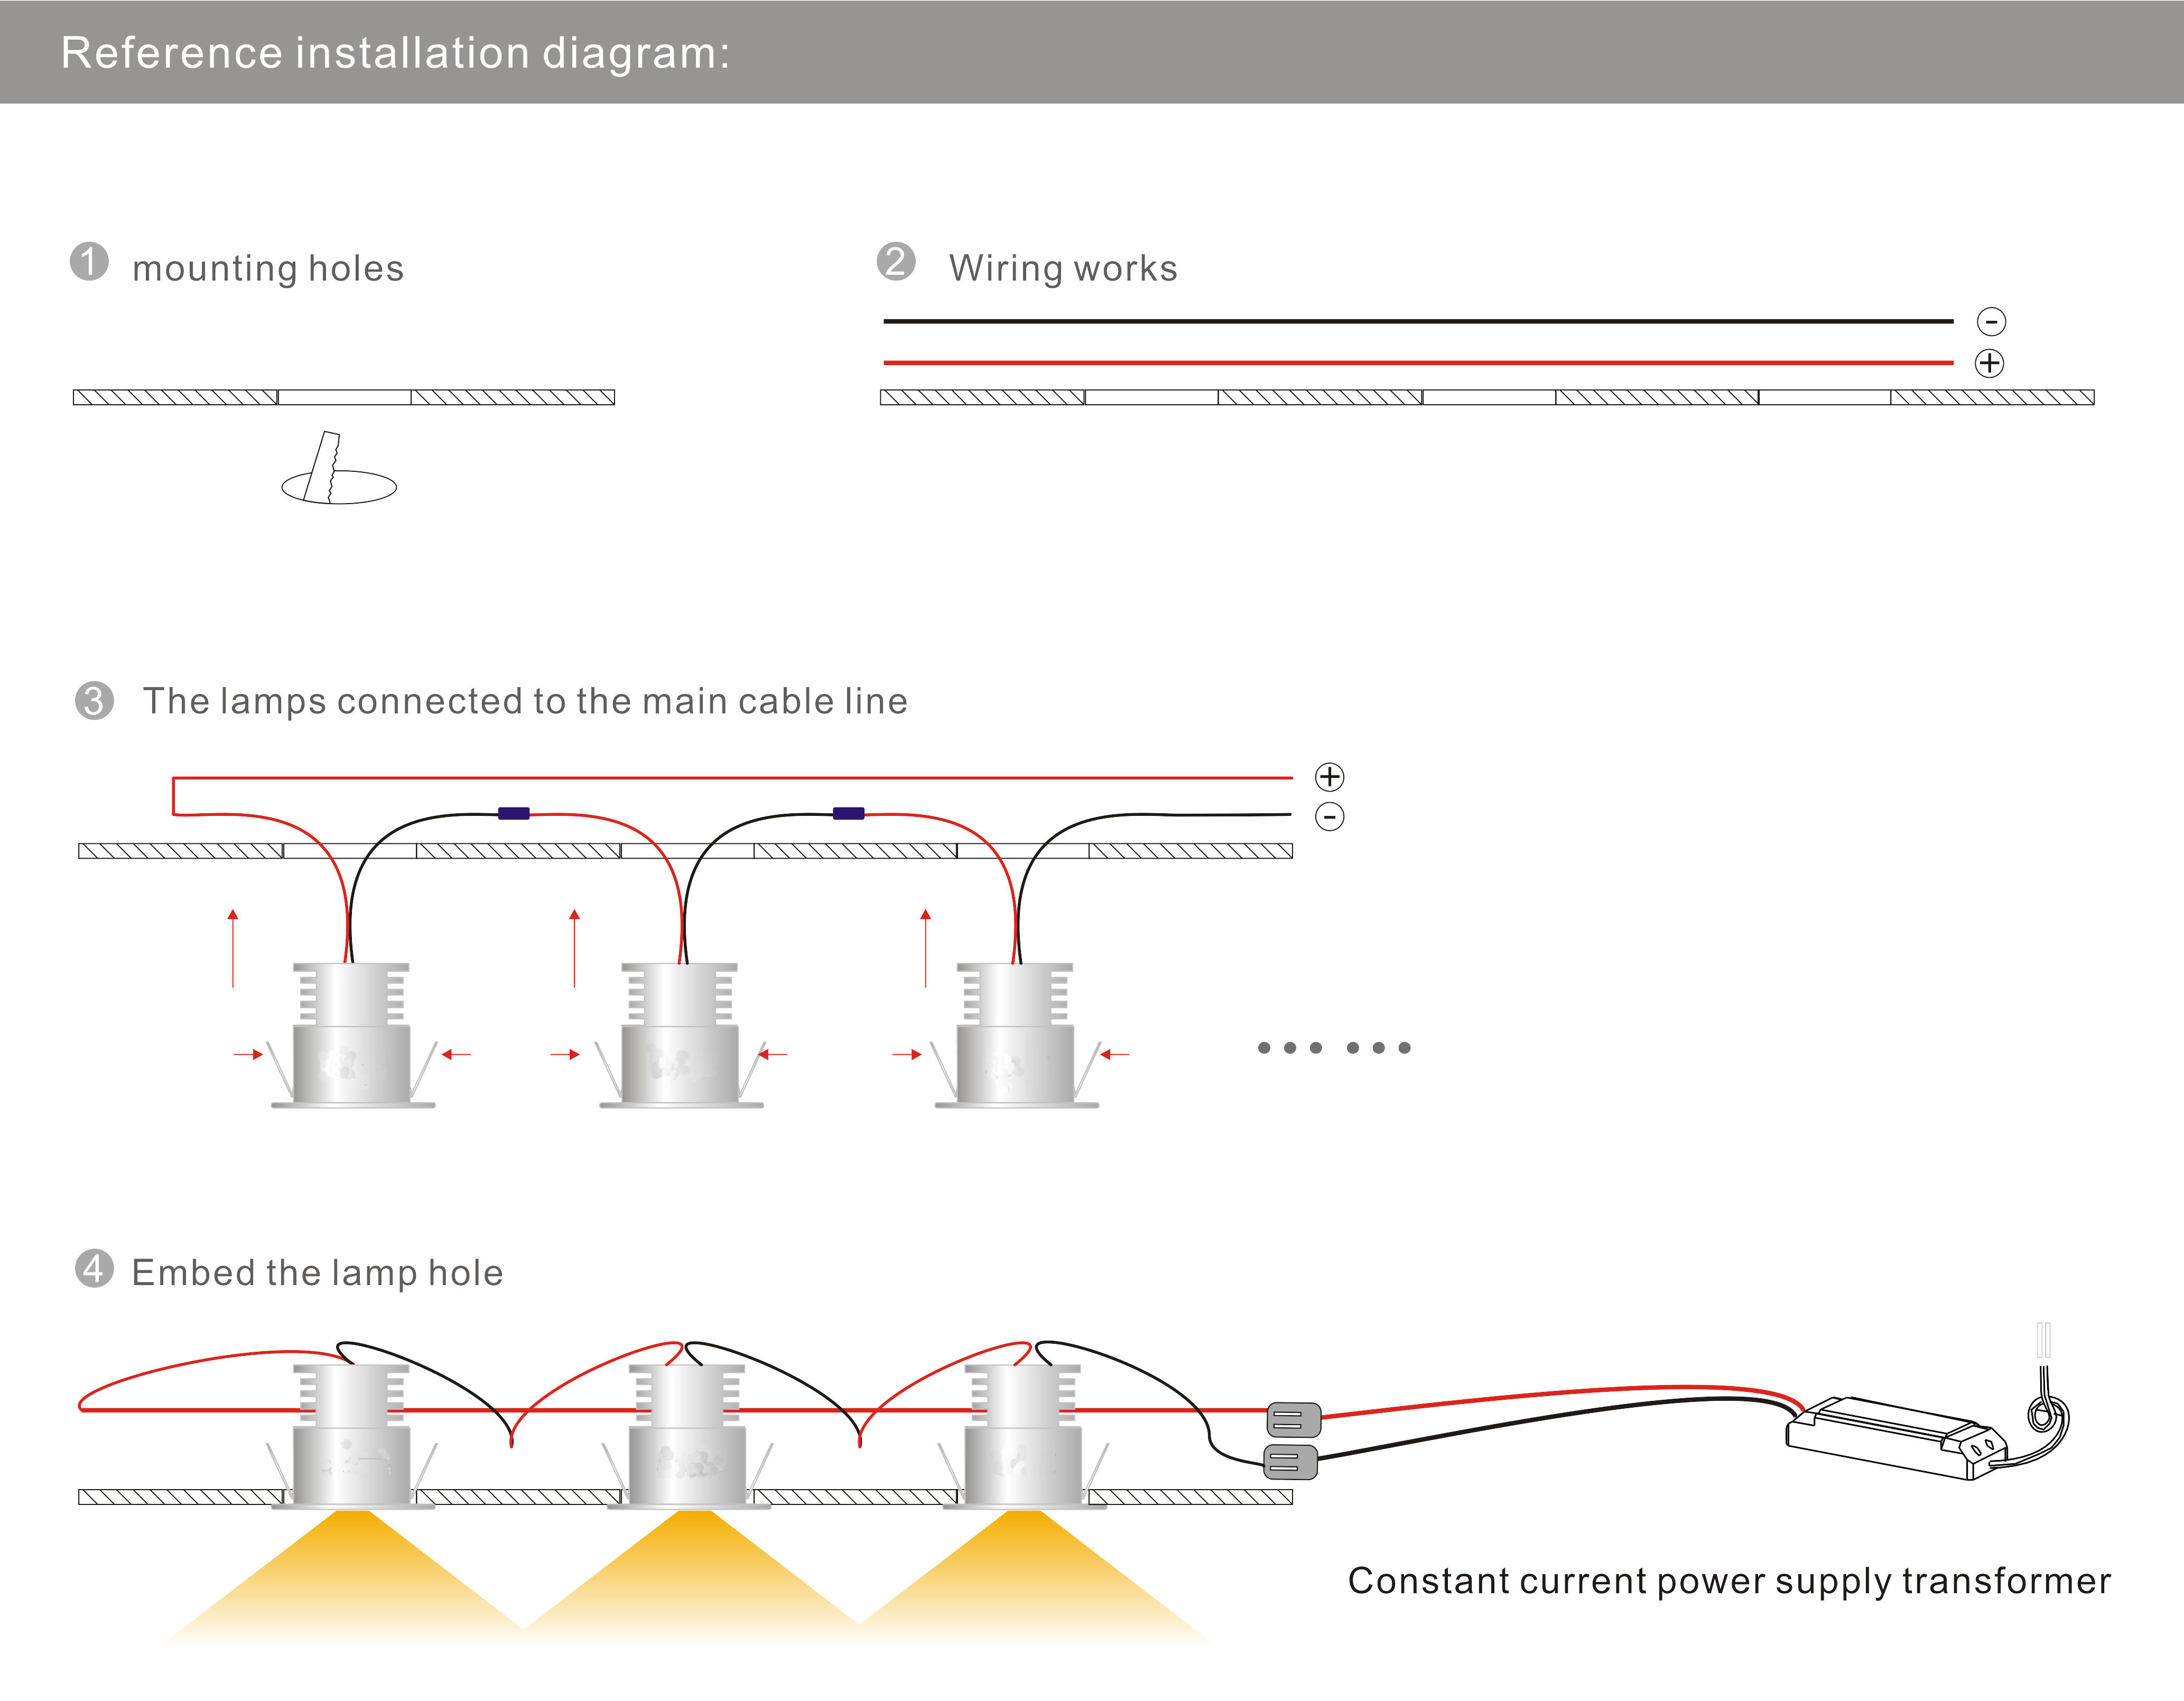Click the minus symbol in Wiring works
Image resolution: width=2184 pixels, height=1701 pixels.
(1991, 322)
